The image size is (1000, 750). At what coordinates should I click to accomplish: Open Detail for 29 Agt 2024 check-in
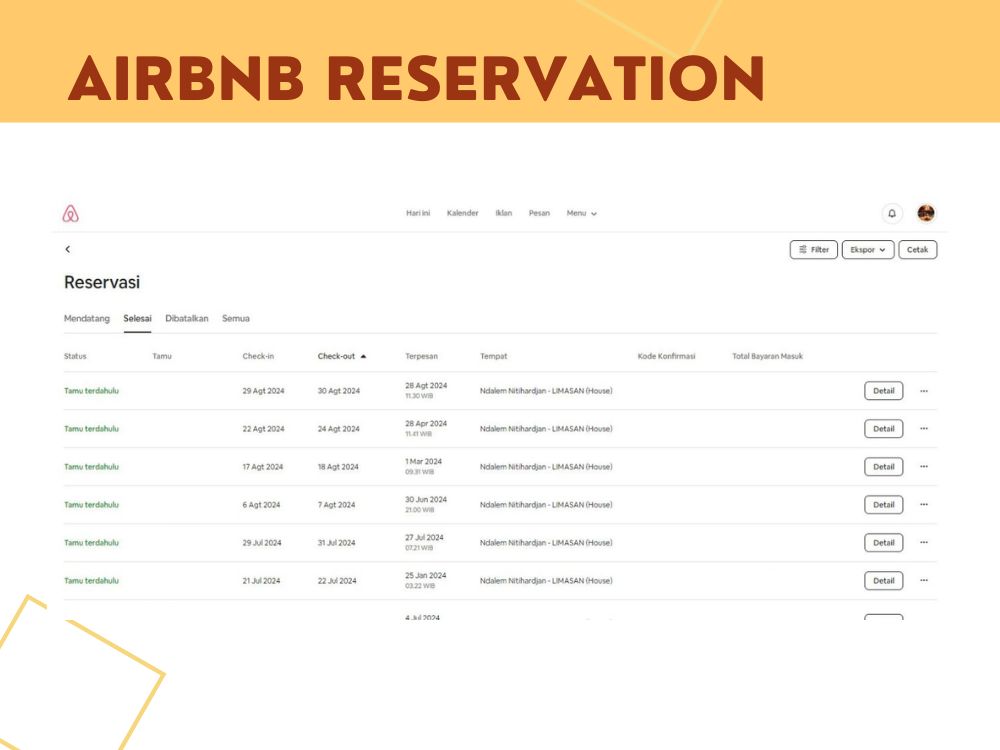click(884, 391)
